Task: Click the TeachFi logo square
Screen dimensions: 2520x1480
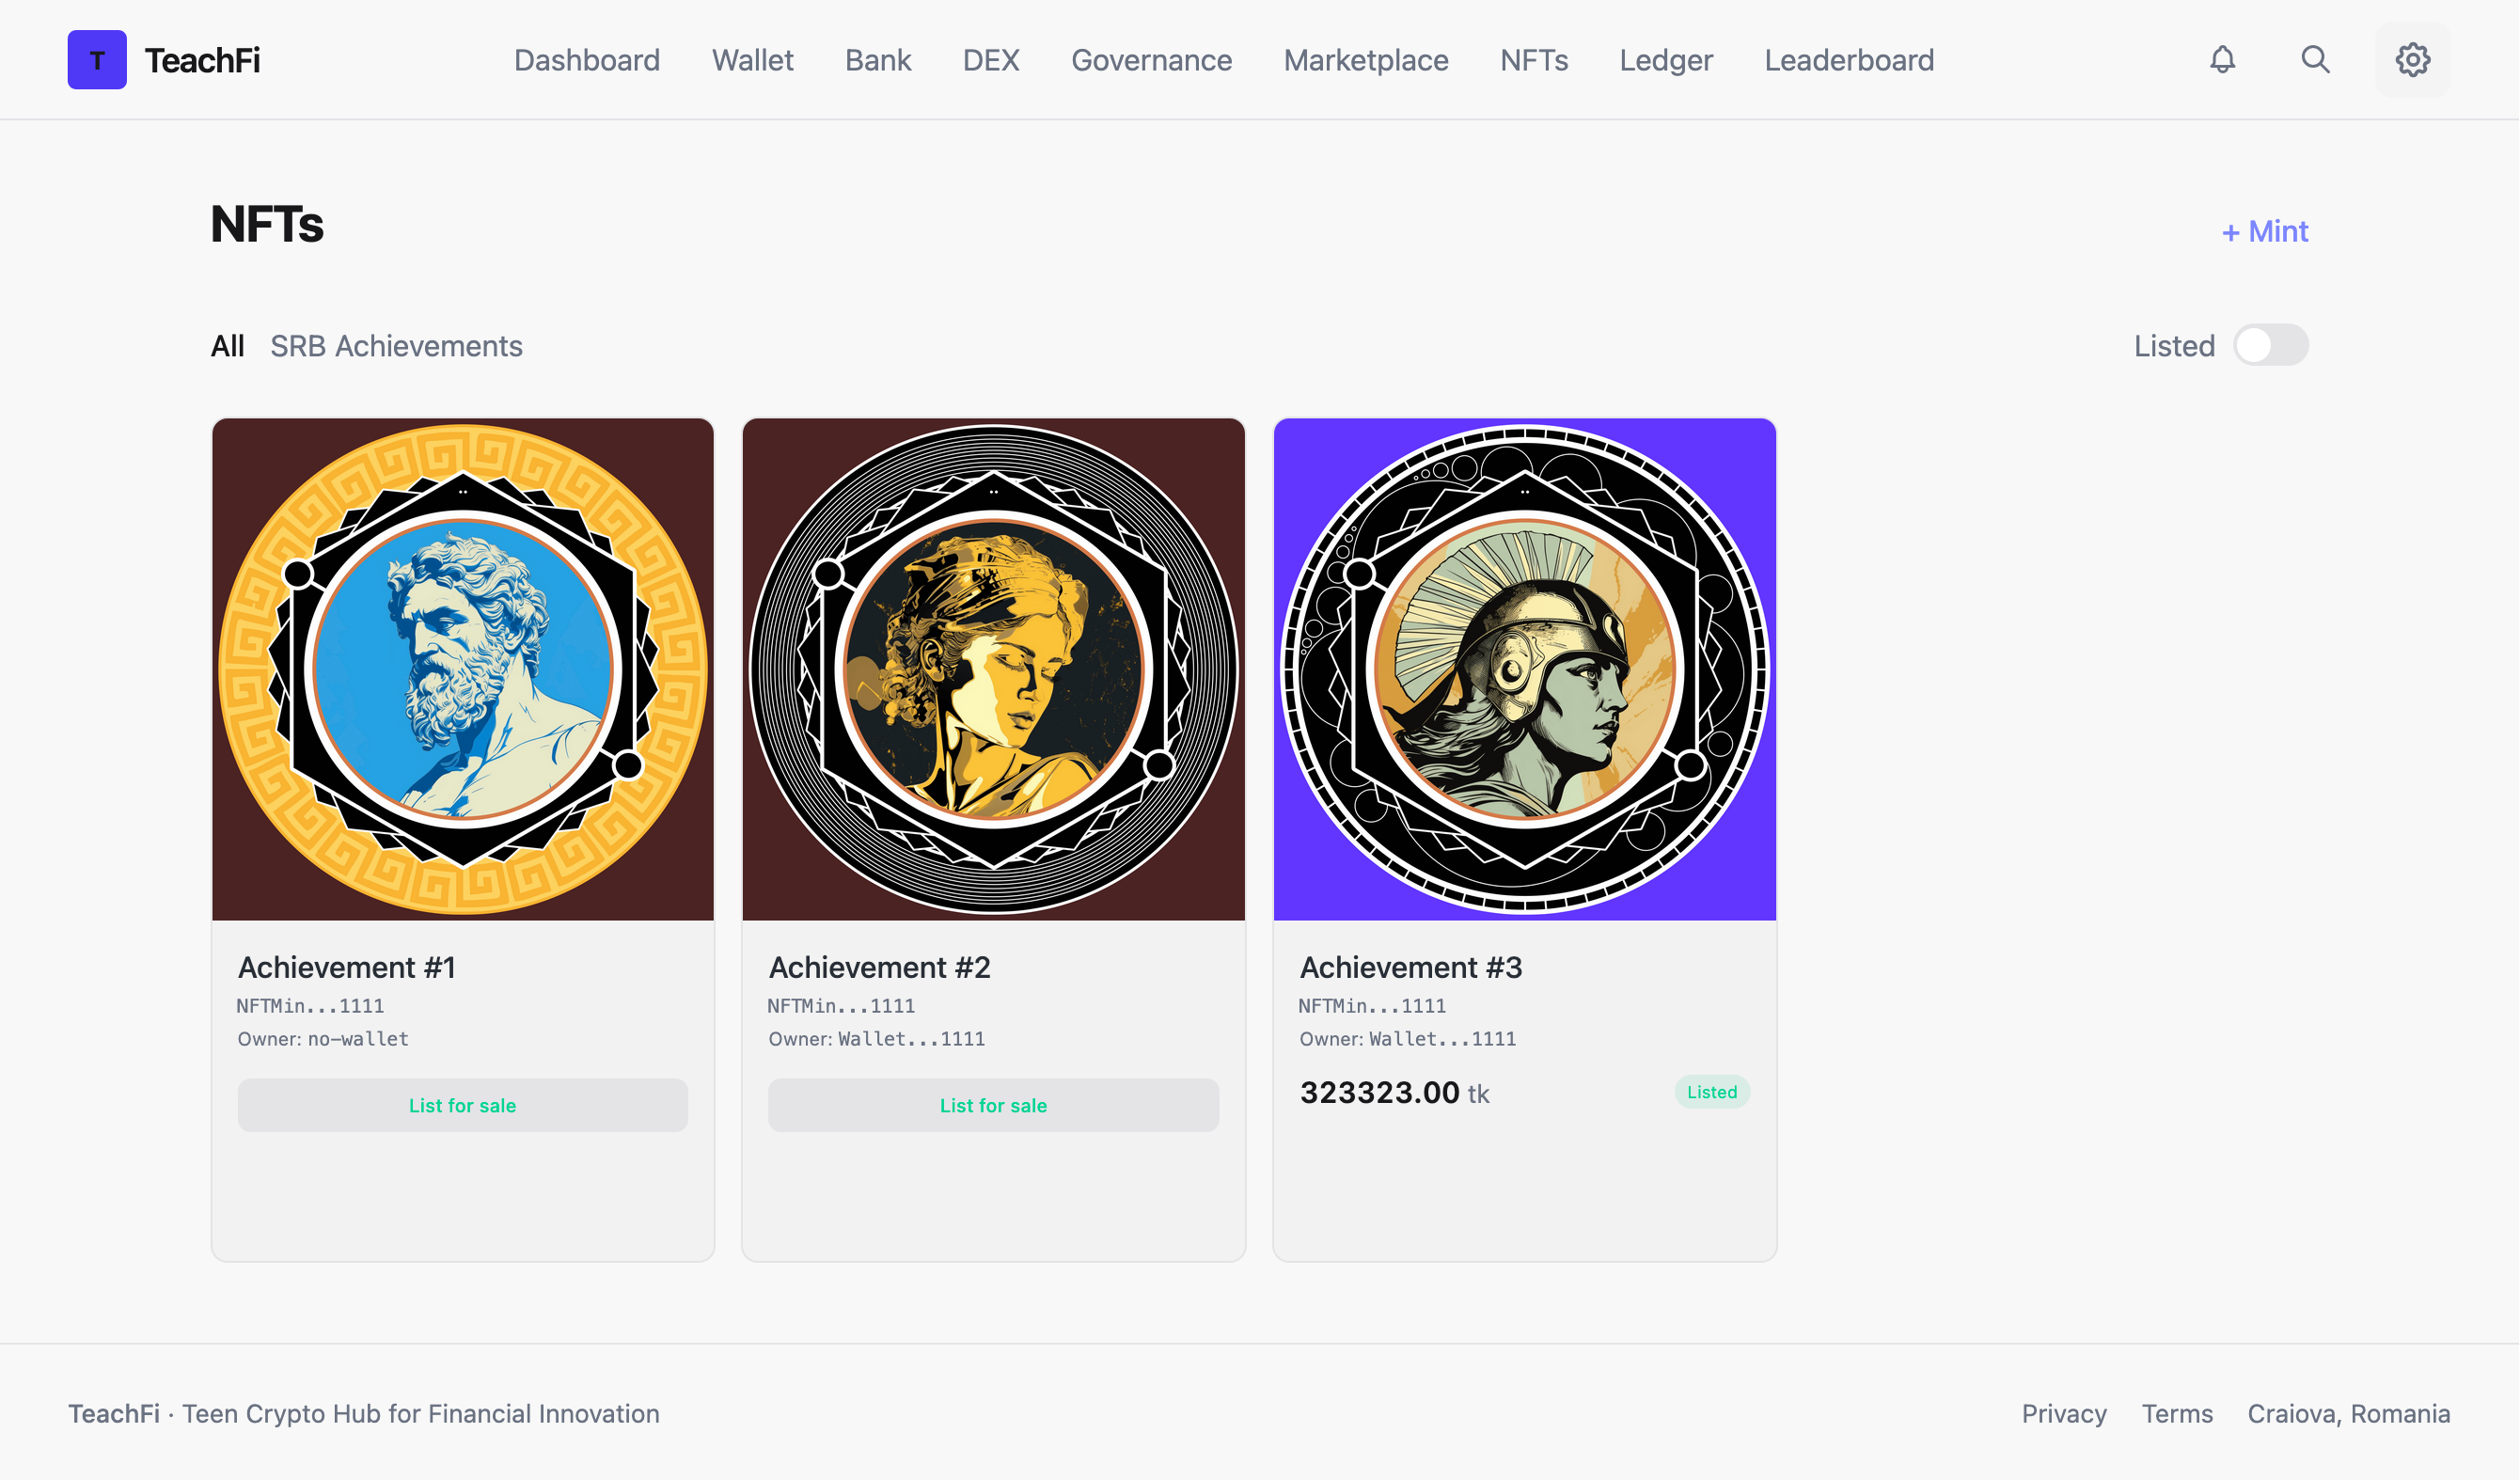Action: (x=97, y=60)
